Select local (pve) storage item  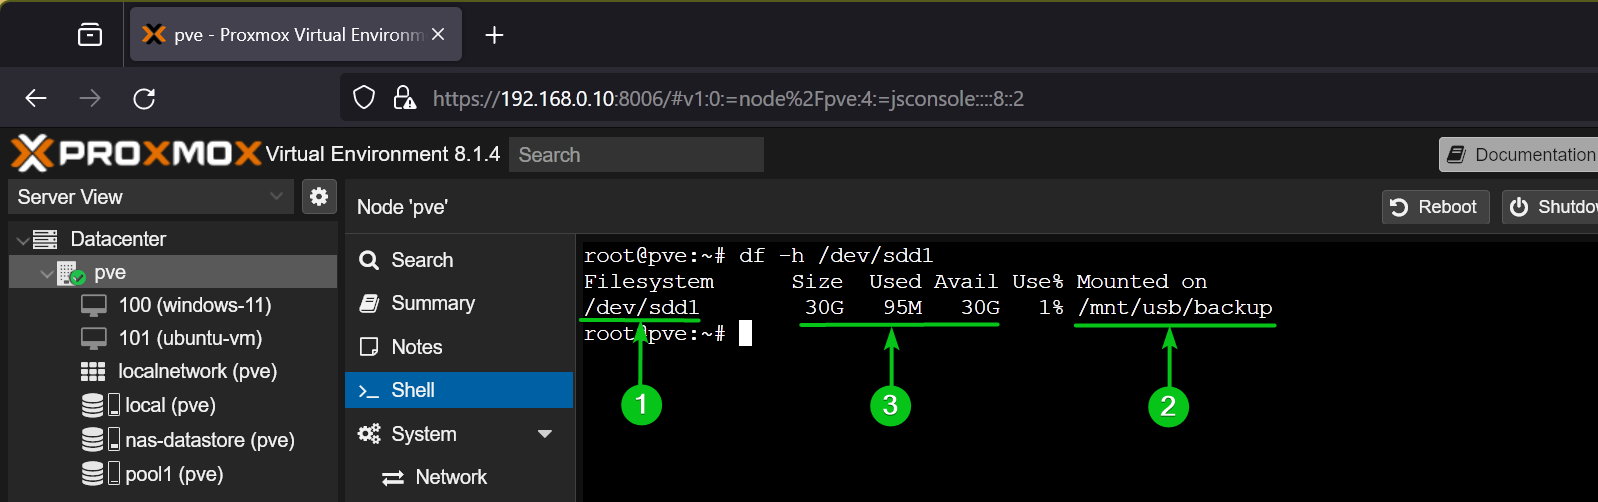pyautogui.click(x=173, y=405)
